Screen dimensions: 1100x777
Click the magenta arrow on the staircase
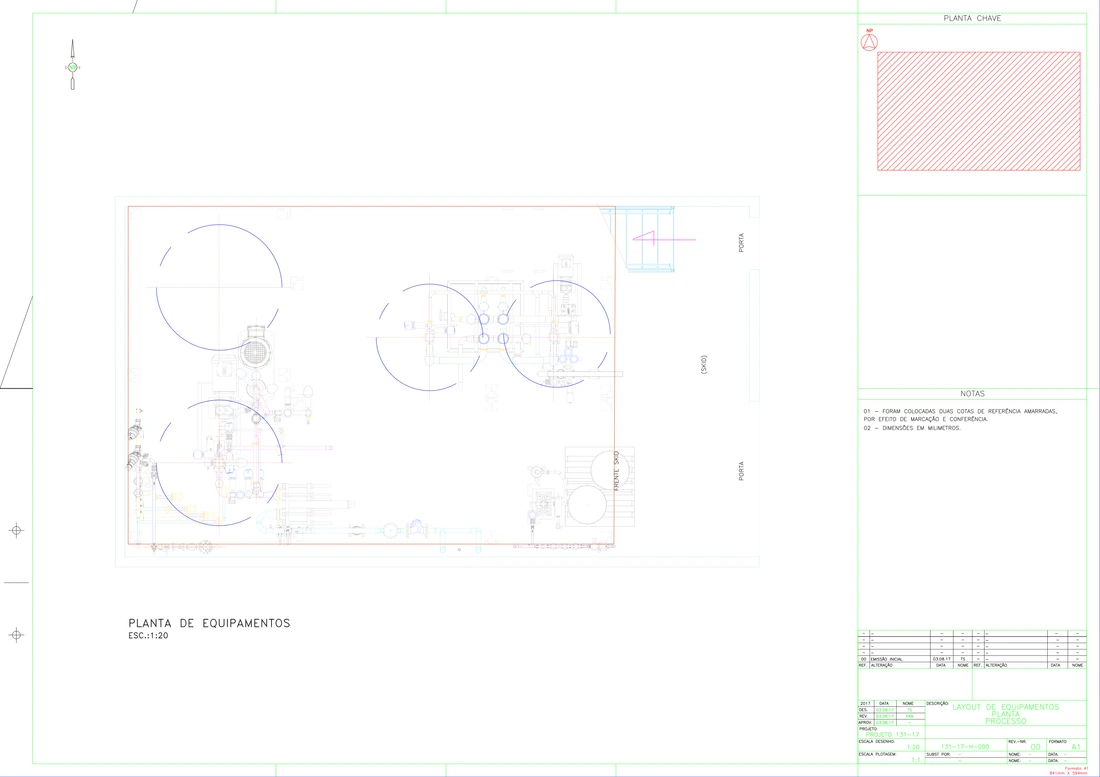[x=664, y=238]
